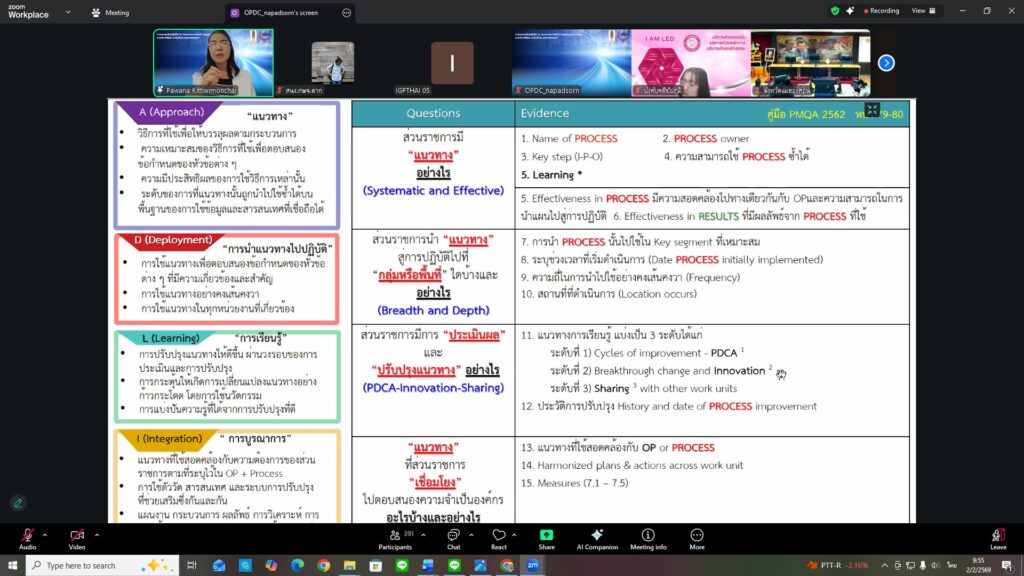Click the green Share screen button
This screenshot has width=1024, height=576.
pos(546,537)
